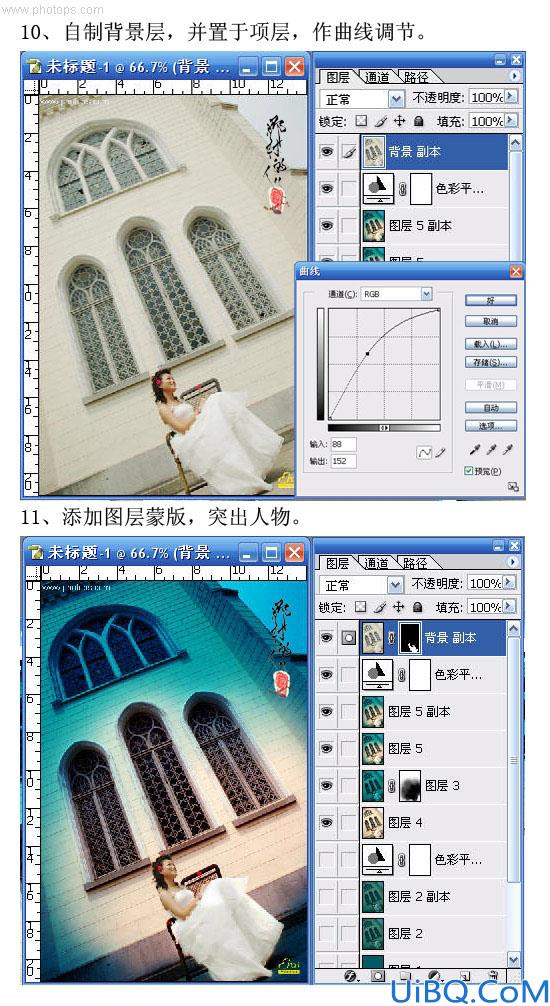550x1006 pixels.
Task: Open panel flyout menu arrow in step 11 panel
Action: (514, 562)
